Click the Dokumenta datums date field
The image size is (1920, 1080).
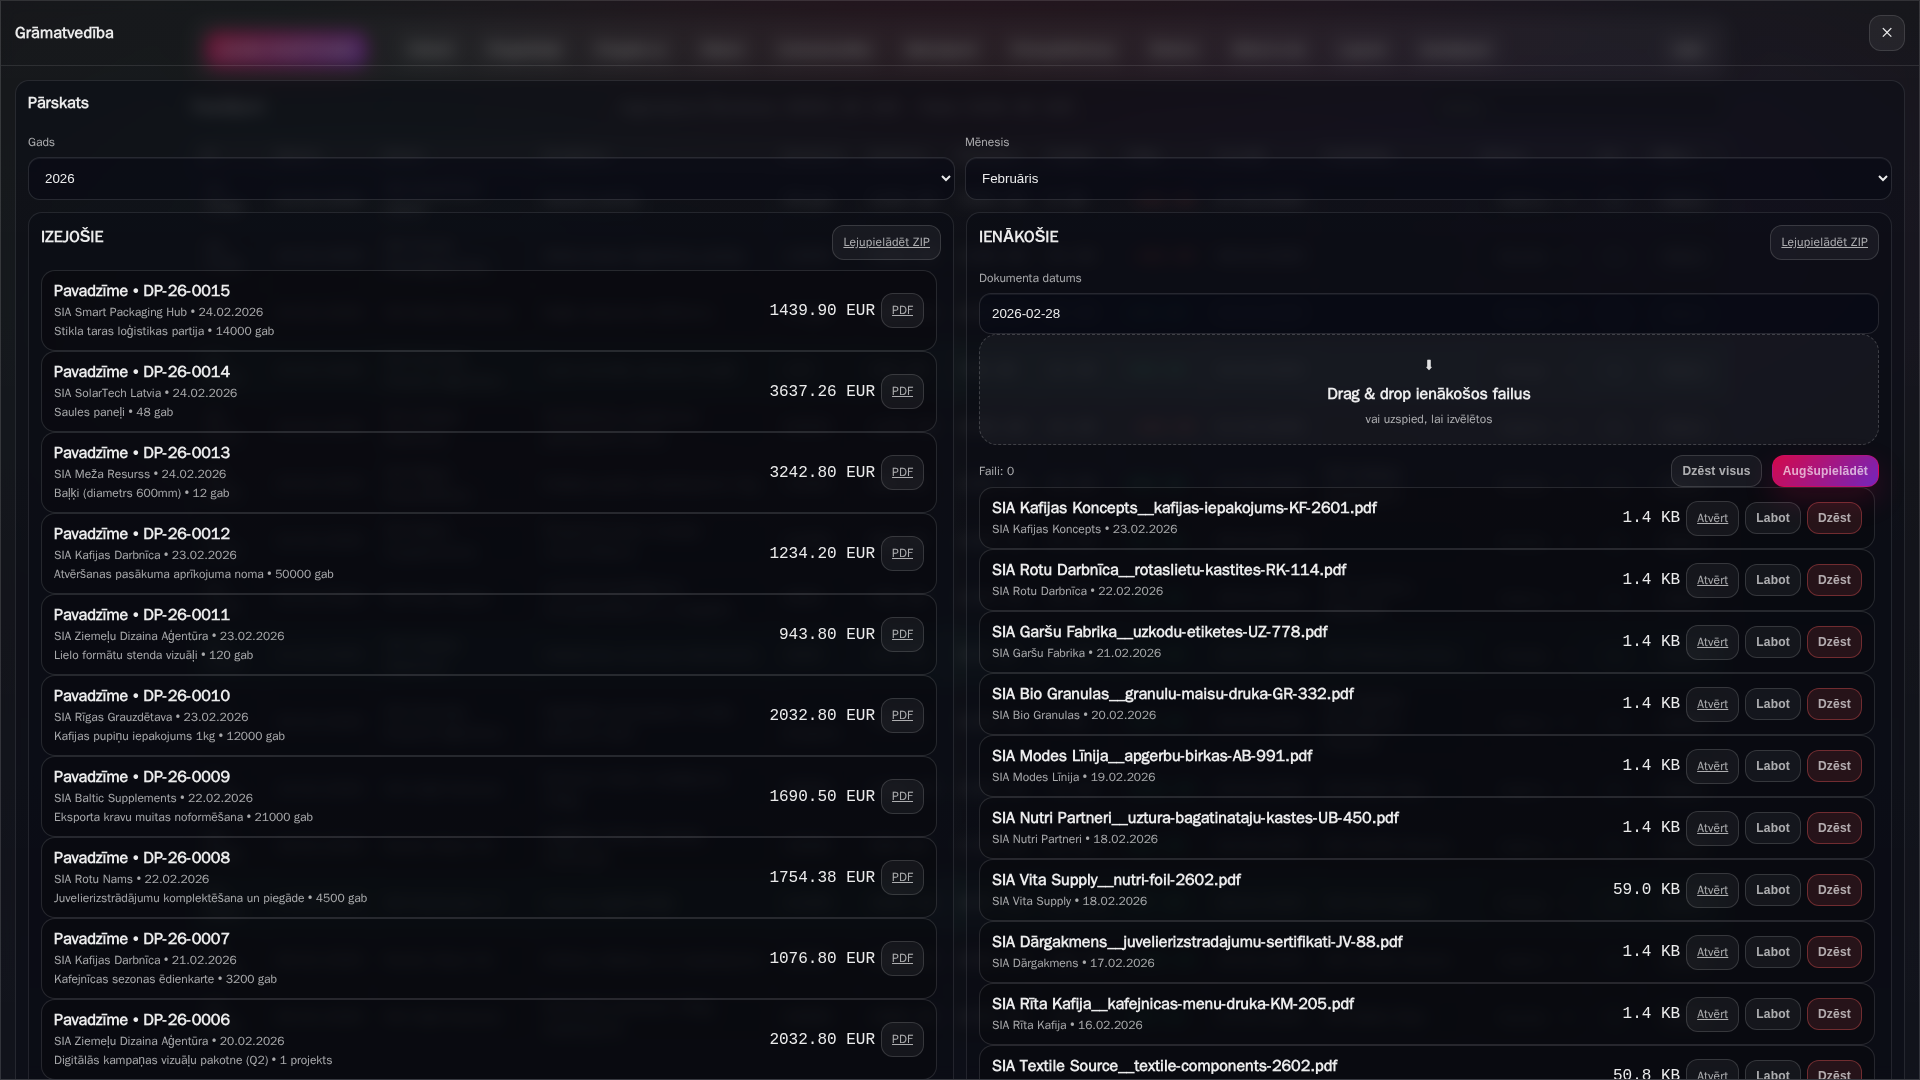pos(1427,314)
